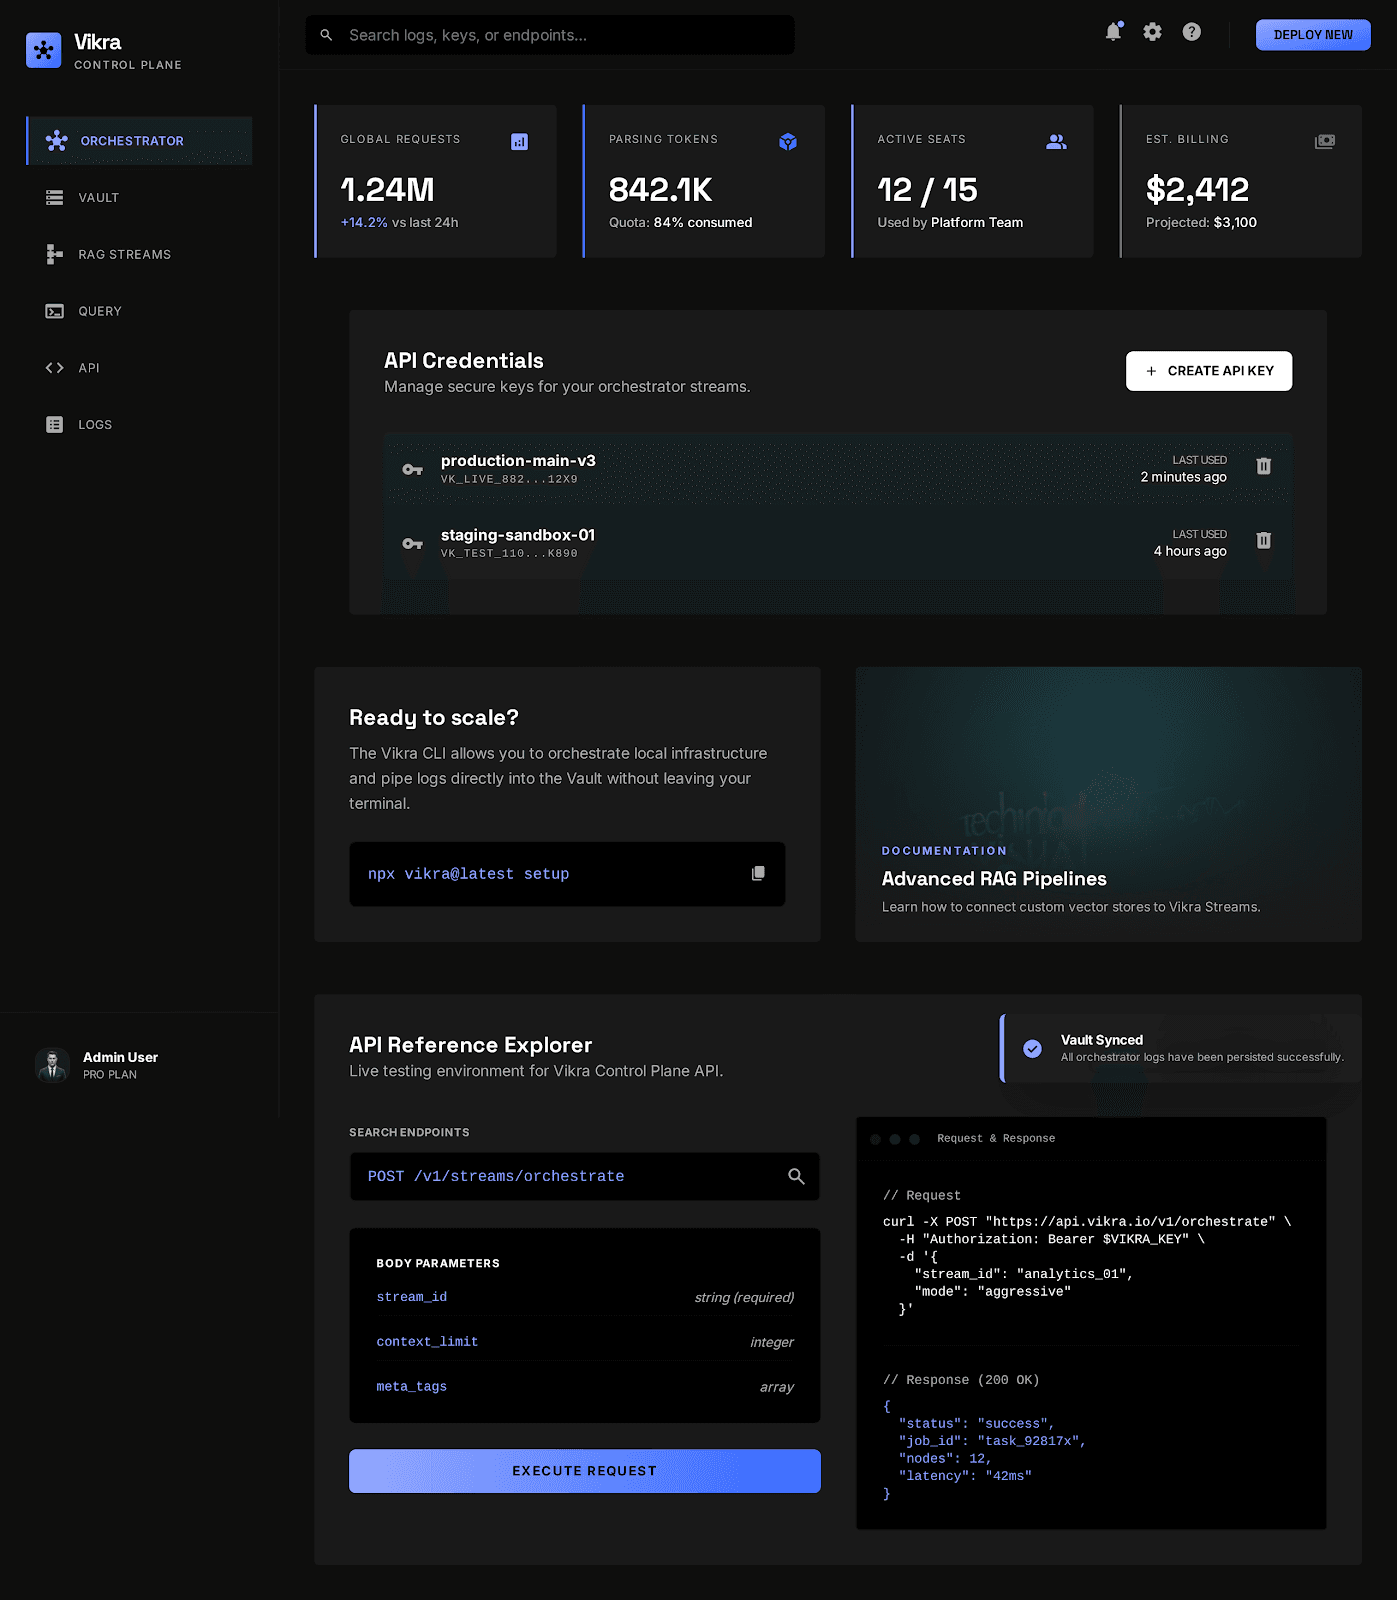
Task: Open the settings gear
Action: tap(1152, 32)
